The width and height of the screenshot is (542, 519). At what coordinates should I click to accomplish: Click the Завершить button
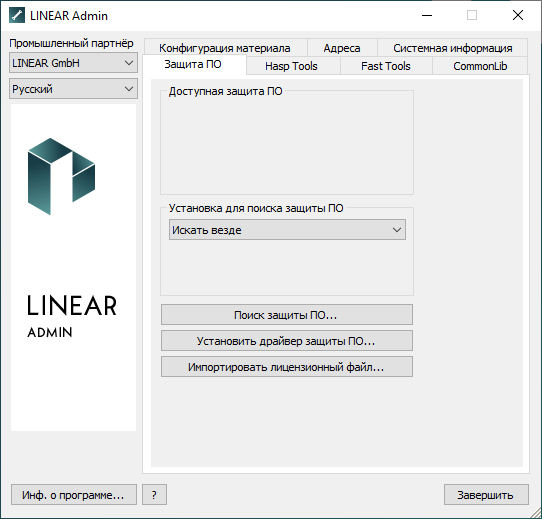point(486,495)
